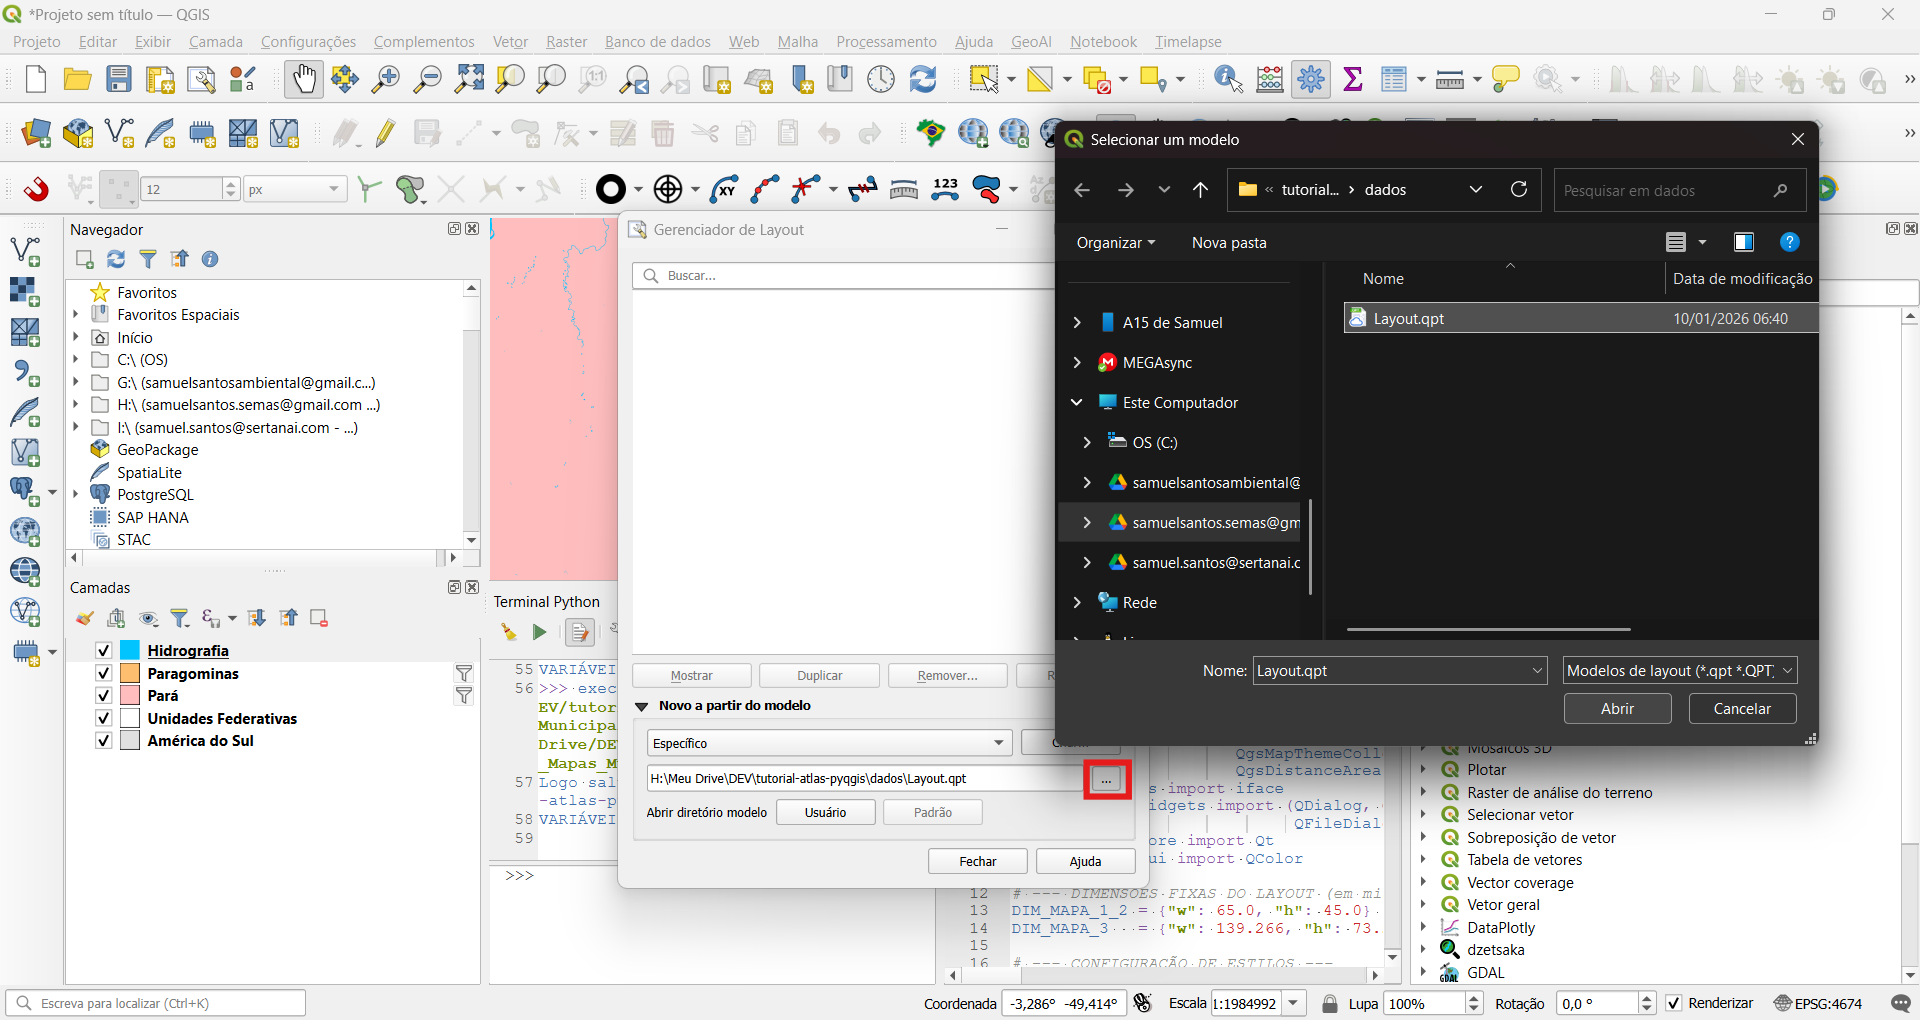Select the Layout.qpt file in list

coord(1408,319)
